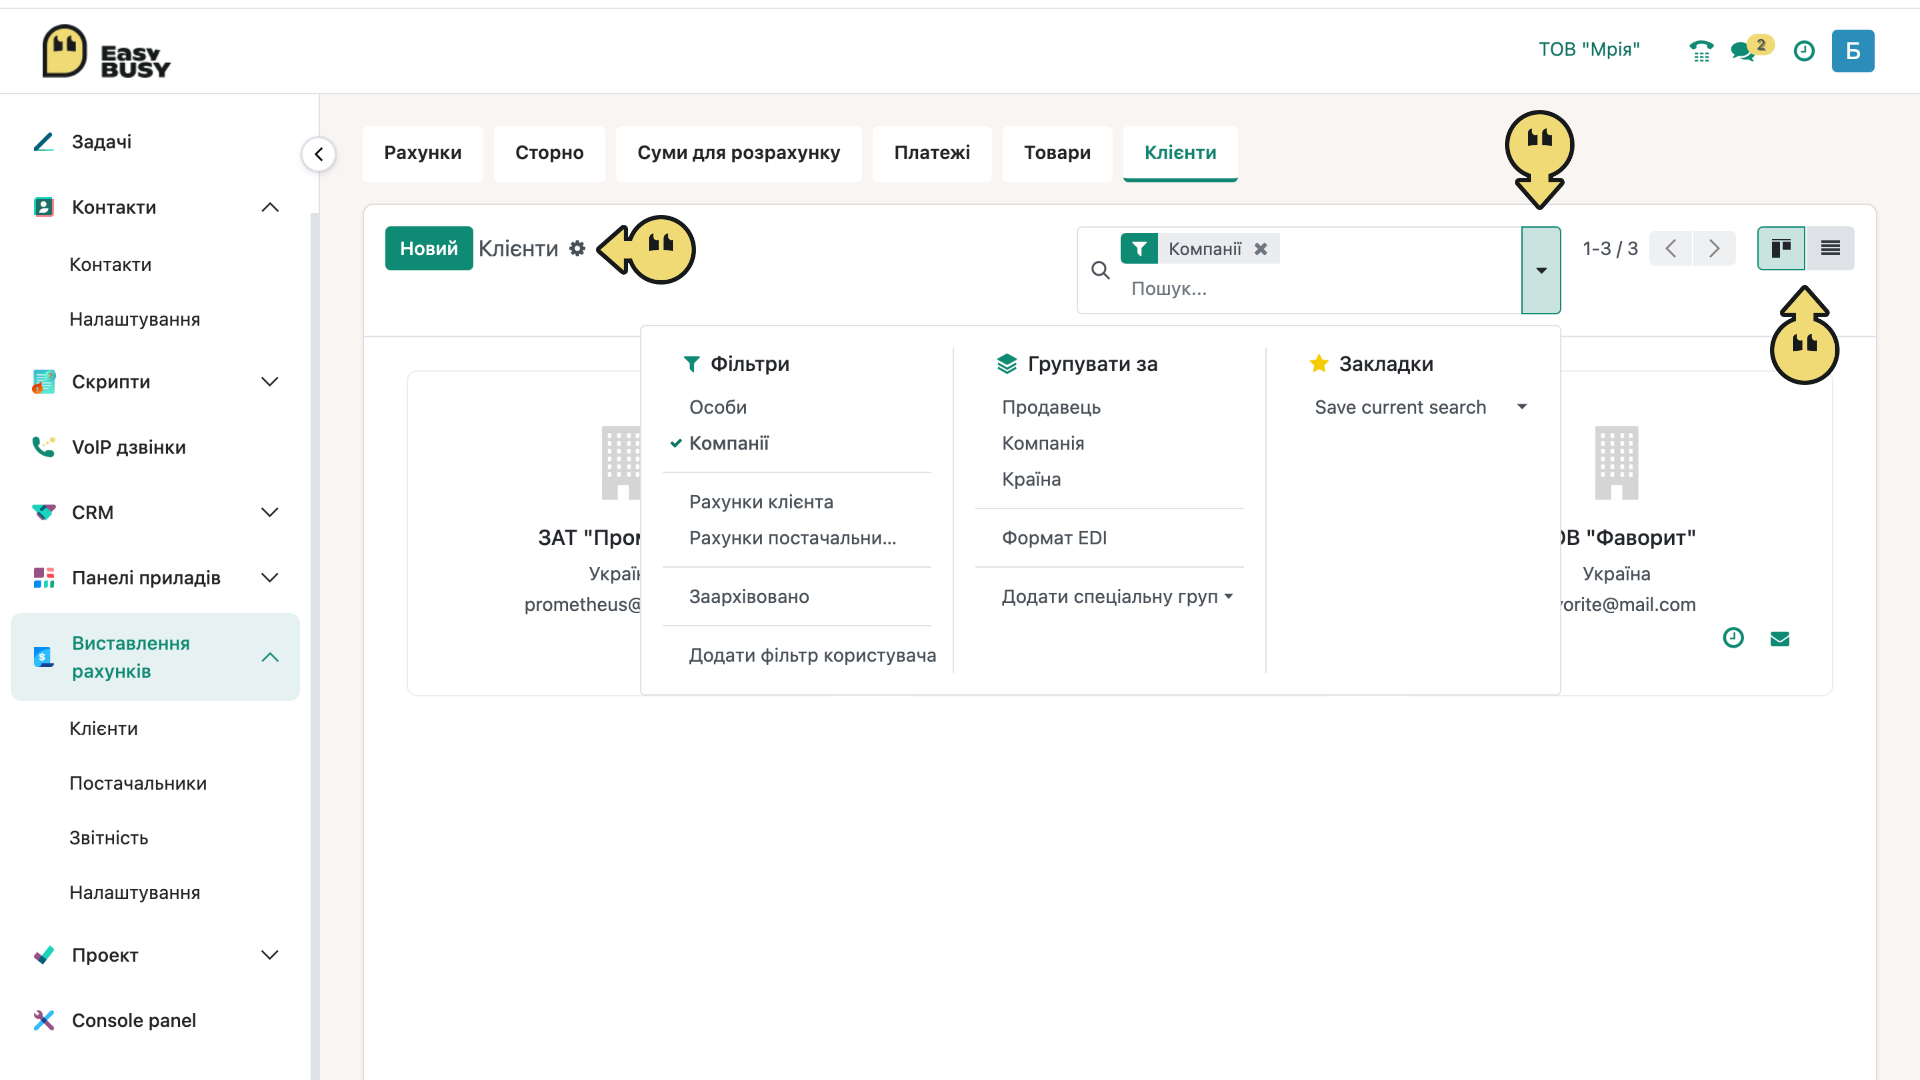The image size is (1920, 1080).
Task: Open the Платежі tab
Action: pos(932,153)
